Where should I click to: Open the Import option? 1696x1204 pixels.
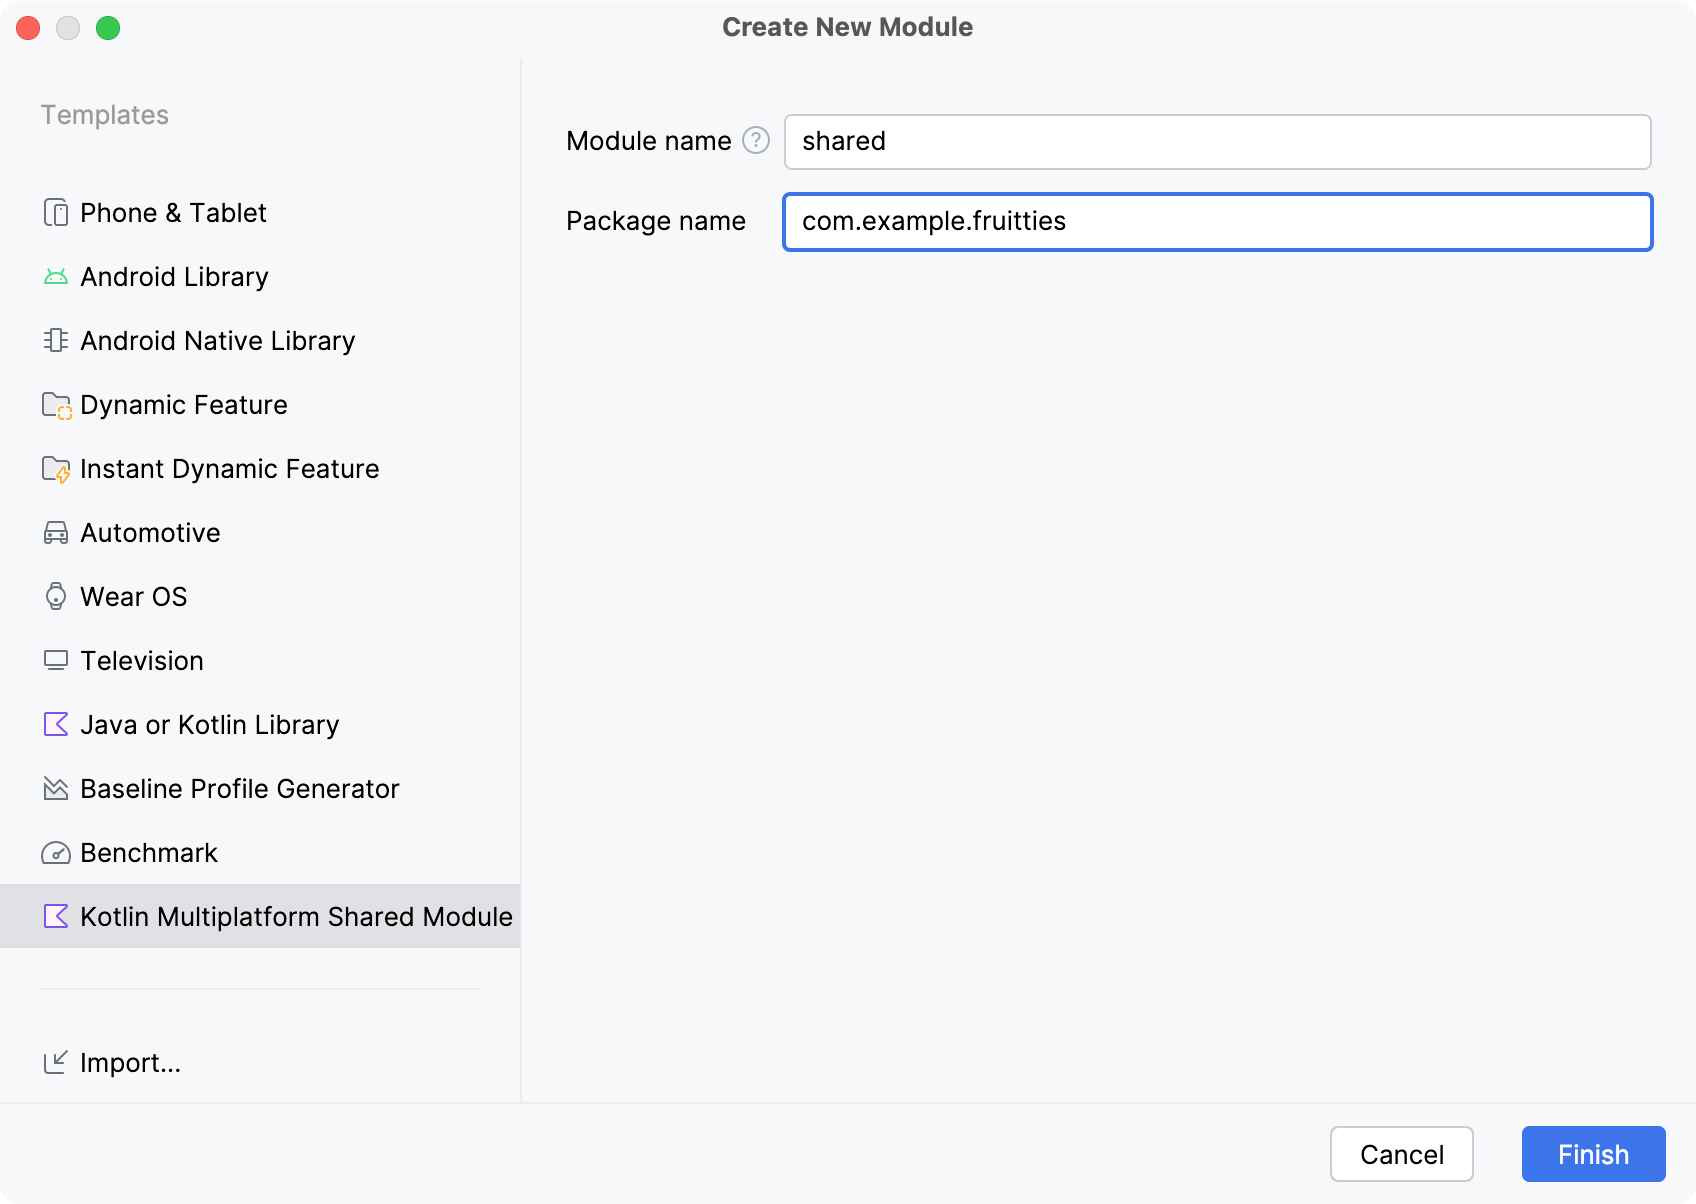[130, 1063]
